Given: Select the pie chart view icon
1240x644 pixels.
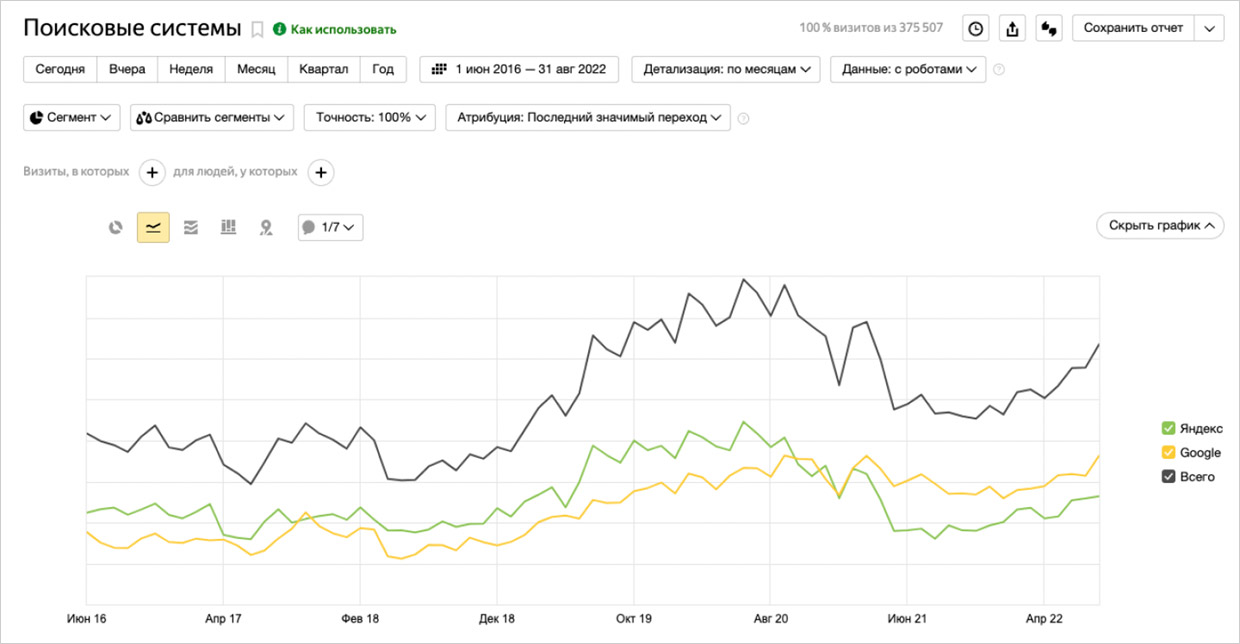Looking at the screenshot, I should (x=116, y=227).
